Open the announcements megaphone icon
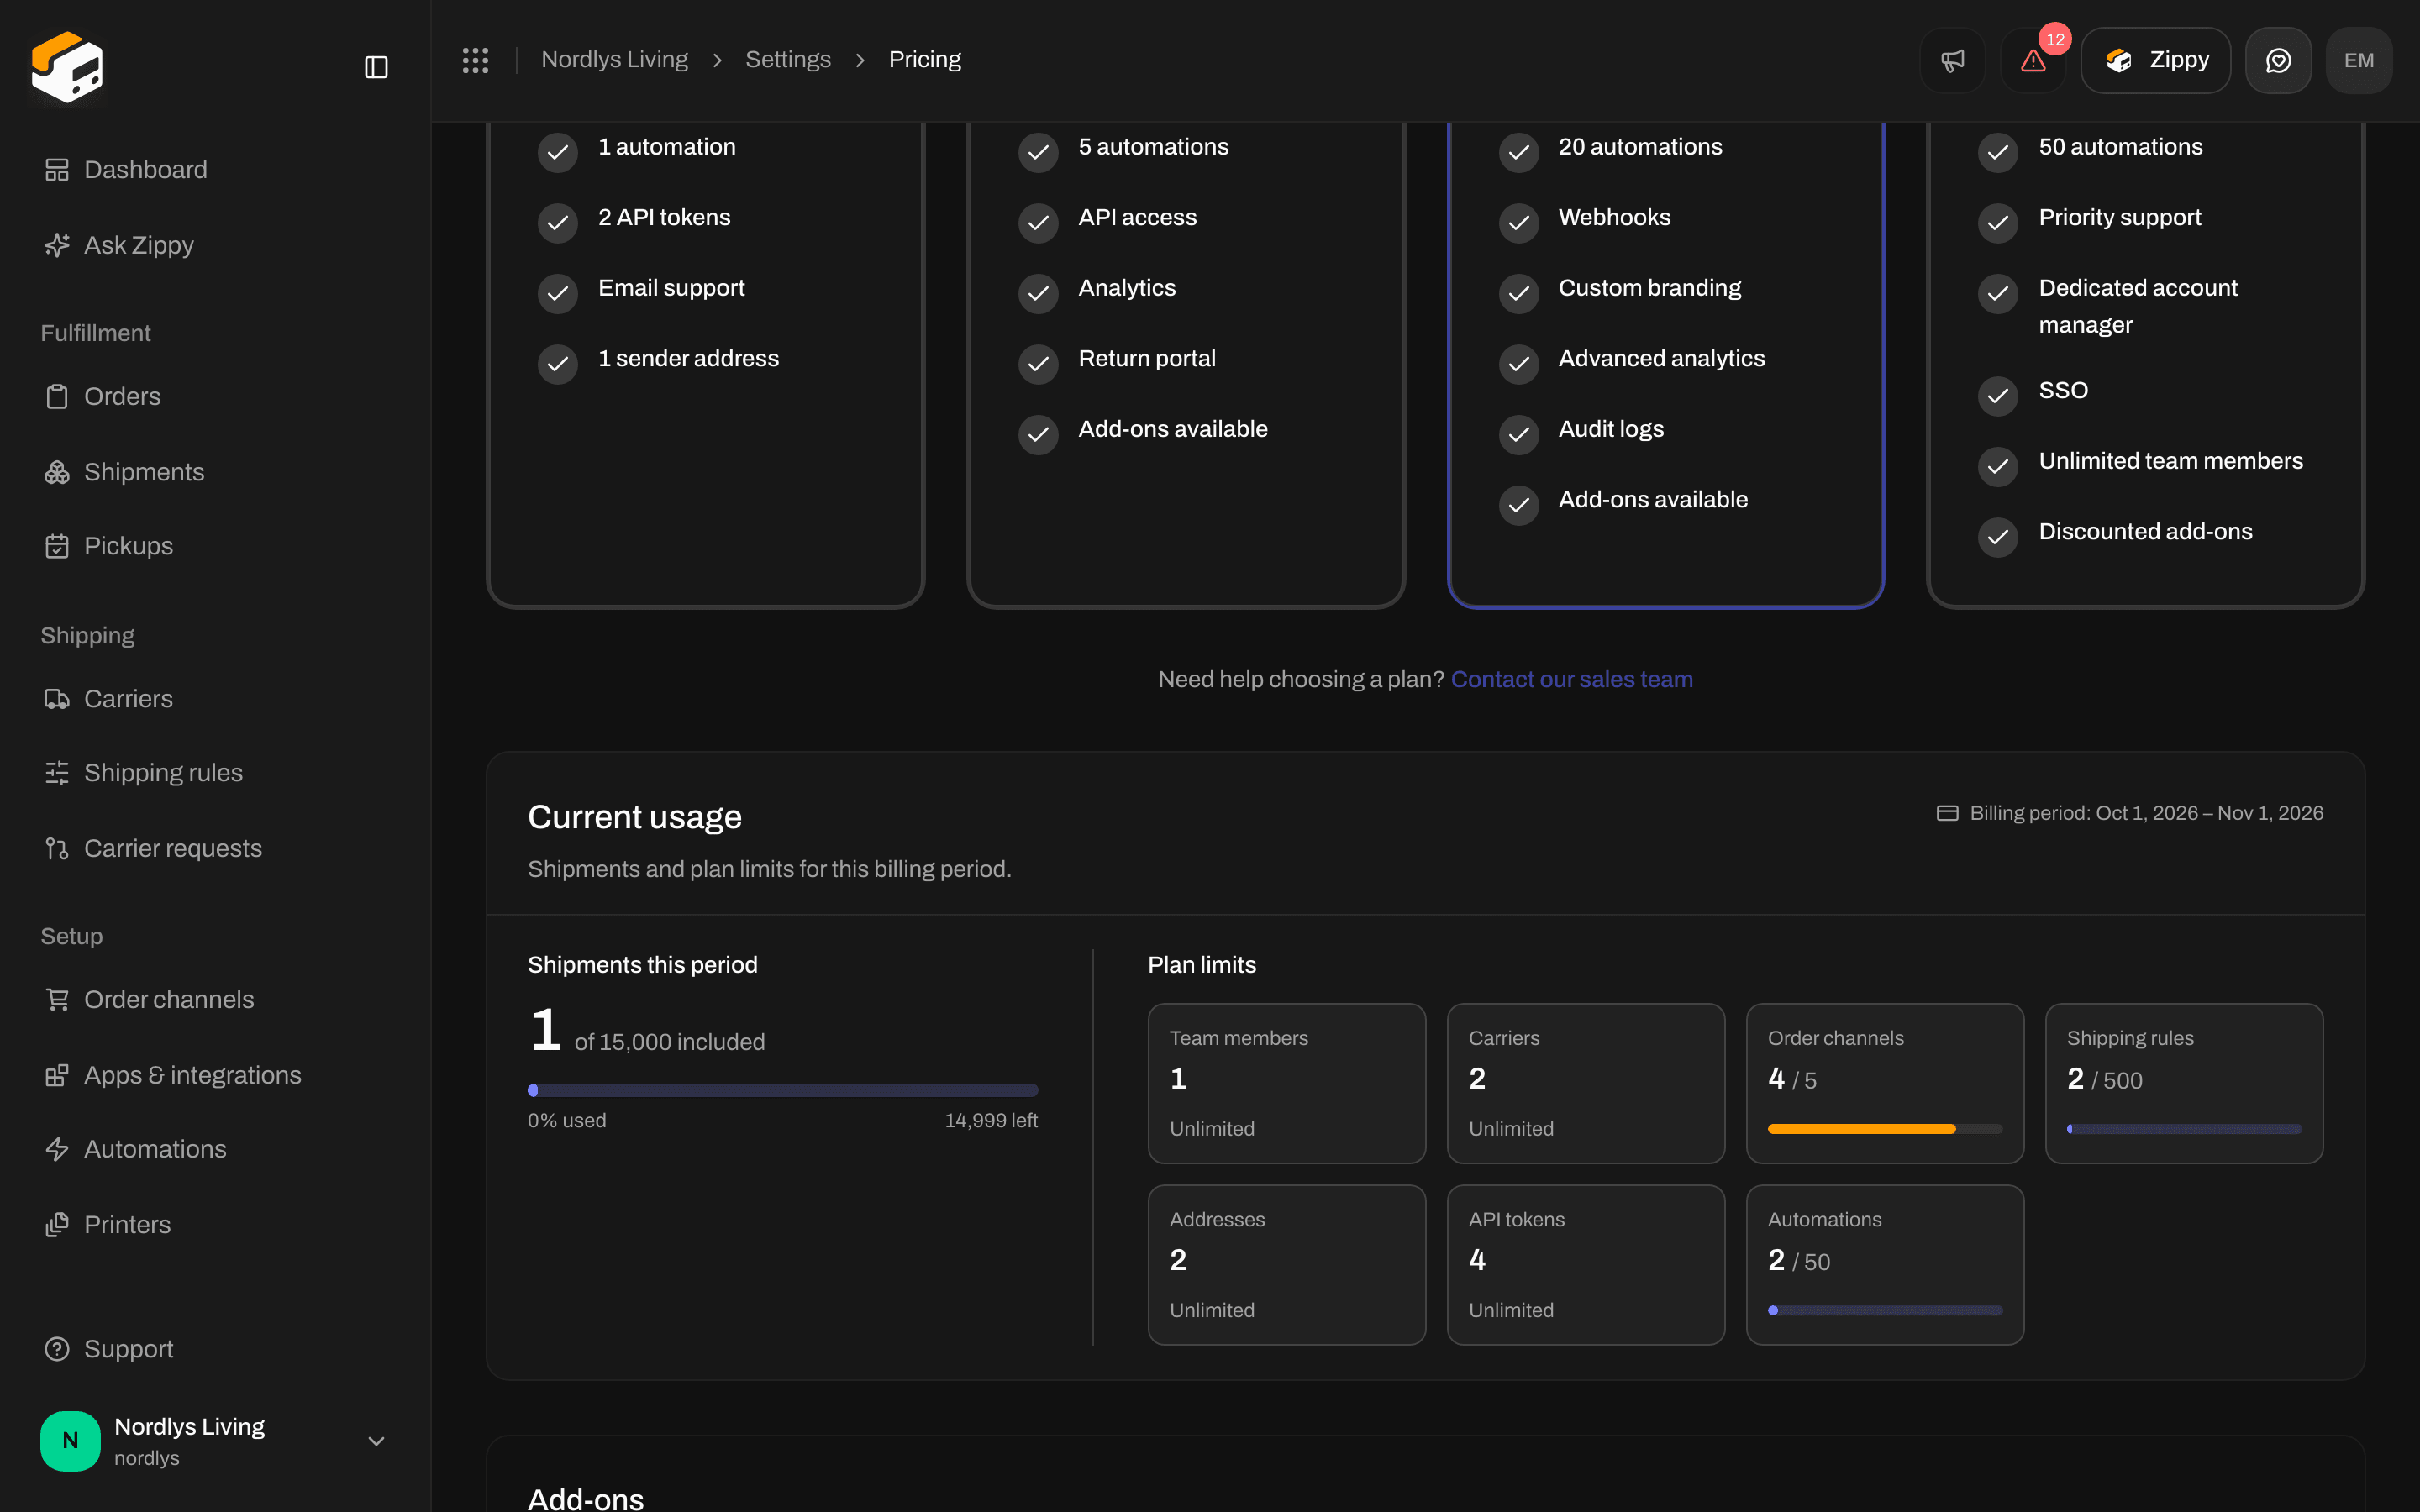The width and height of the screenshot is (2420, 1512). (x=1952, y=60)
